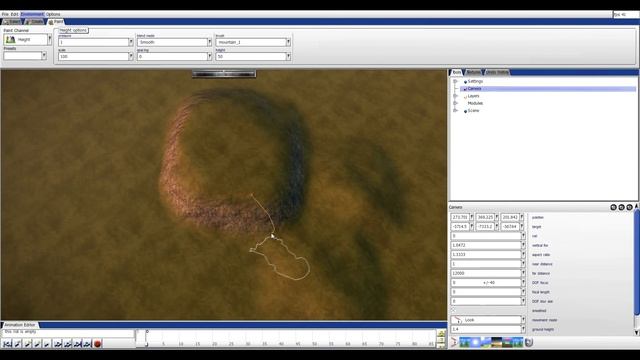Viewport: 640px width, 360px height.
Task: Click the red record button
Action: click(x=97, y=344)
